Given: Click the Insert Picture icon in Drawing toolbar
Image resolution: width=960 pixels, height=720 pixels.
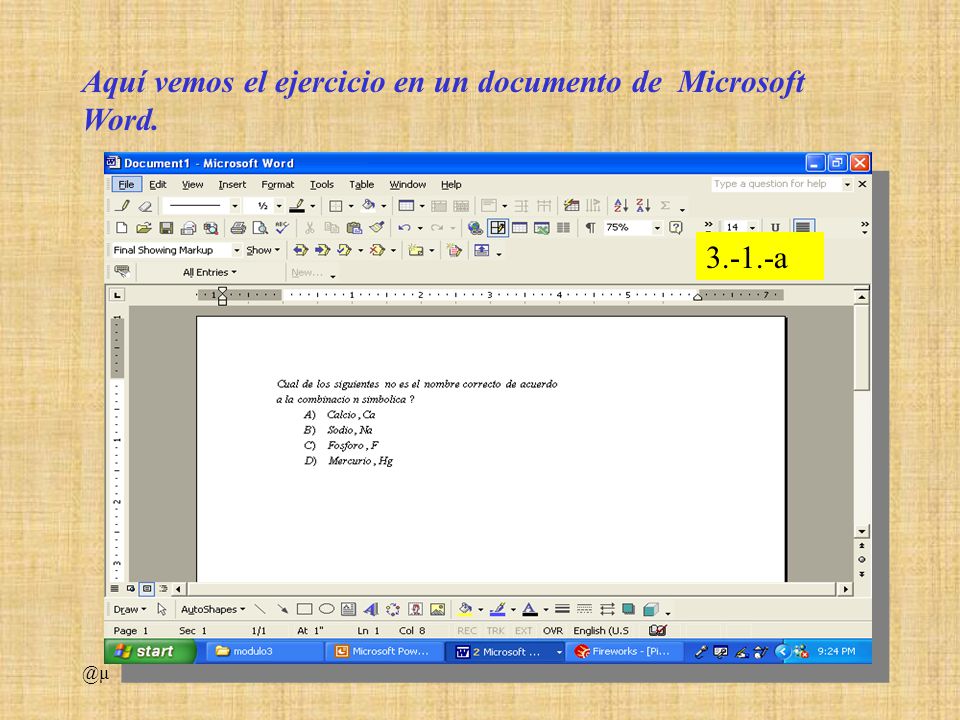Looking at the screenshot, I should 437,609.
